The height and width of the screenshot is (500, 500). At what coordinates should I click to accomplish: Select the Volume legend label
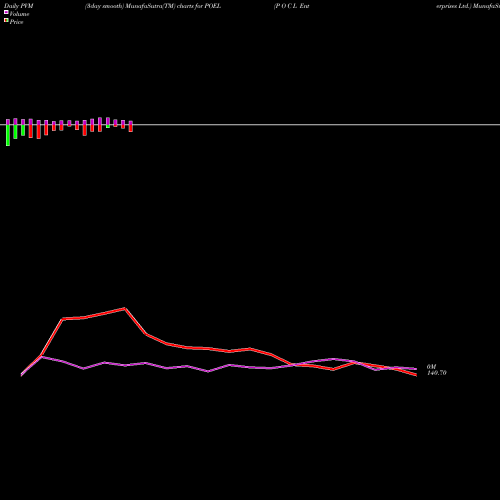(x=19, y=14)
